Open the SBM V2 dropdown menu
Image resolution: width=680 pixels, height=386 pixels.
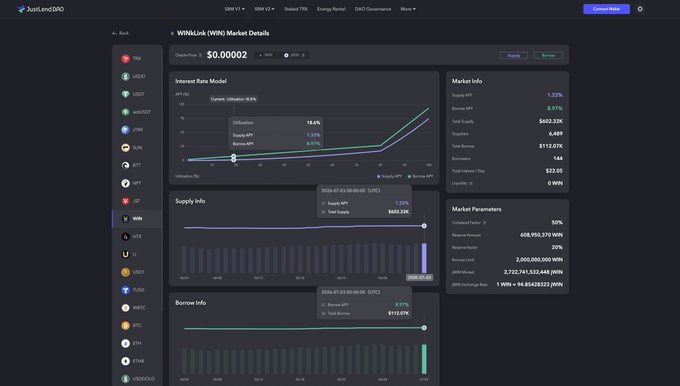[264, 9]
